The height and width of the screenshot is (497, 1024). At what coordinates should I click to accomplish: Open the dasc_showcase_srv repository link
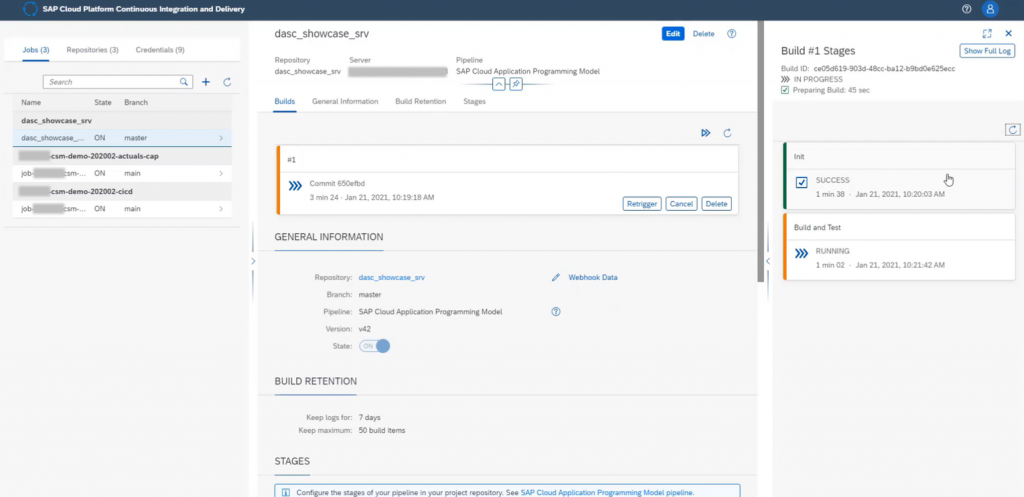391,278
